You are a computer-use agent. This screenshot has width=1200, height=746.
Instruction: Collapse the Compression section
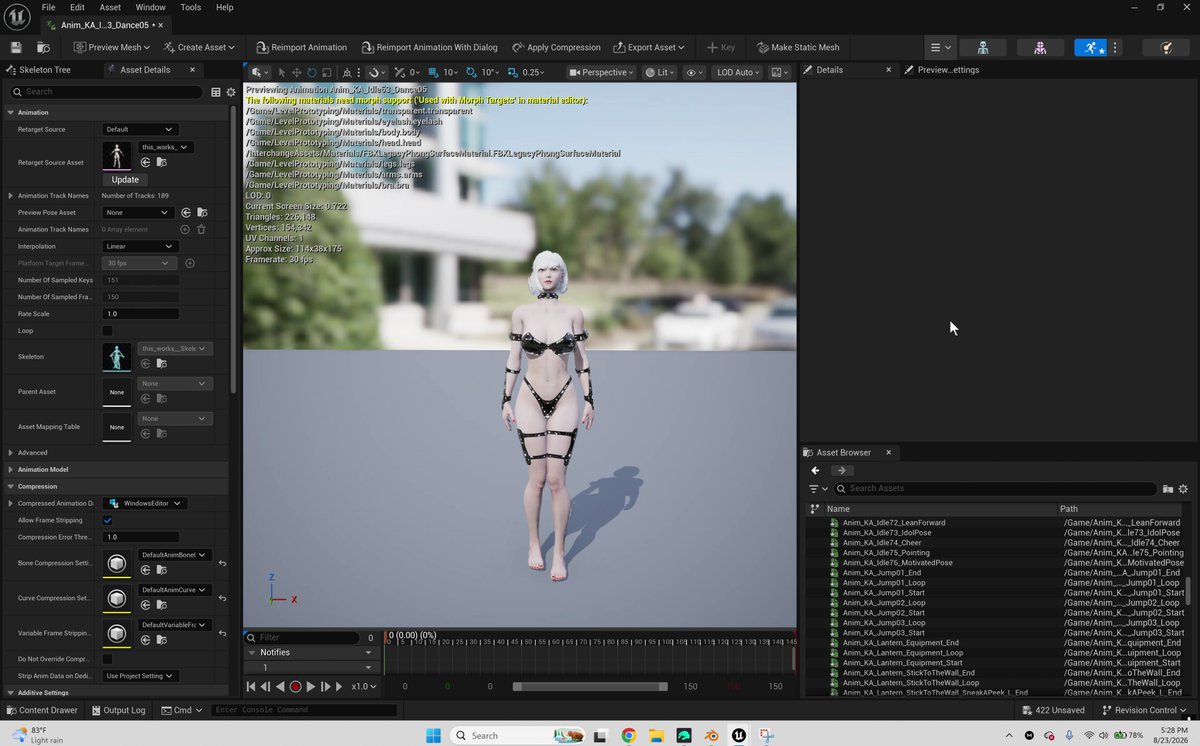tap(11, 486)
